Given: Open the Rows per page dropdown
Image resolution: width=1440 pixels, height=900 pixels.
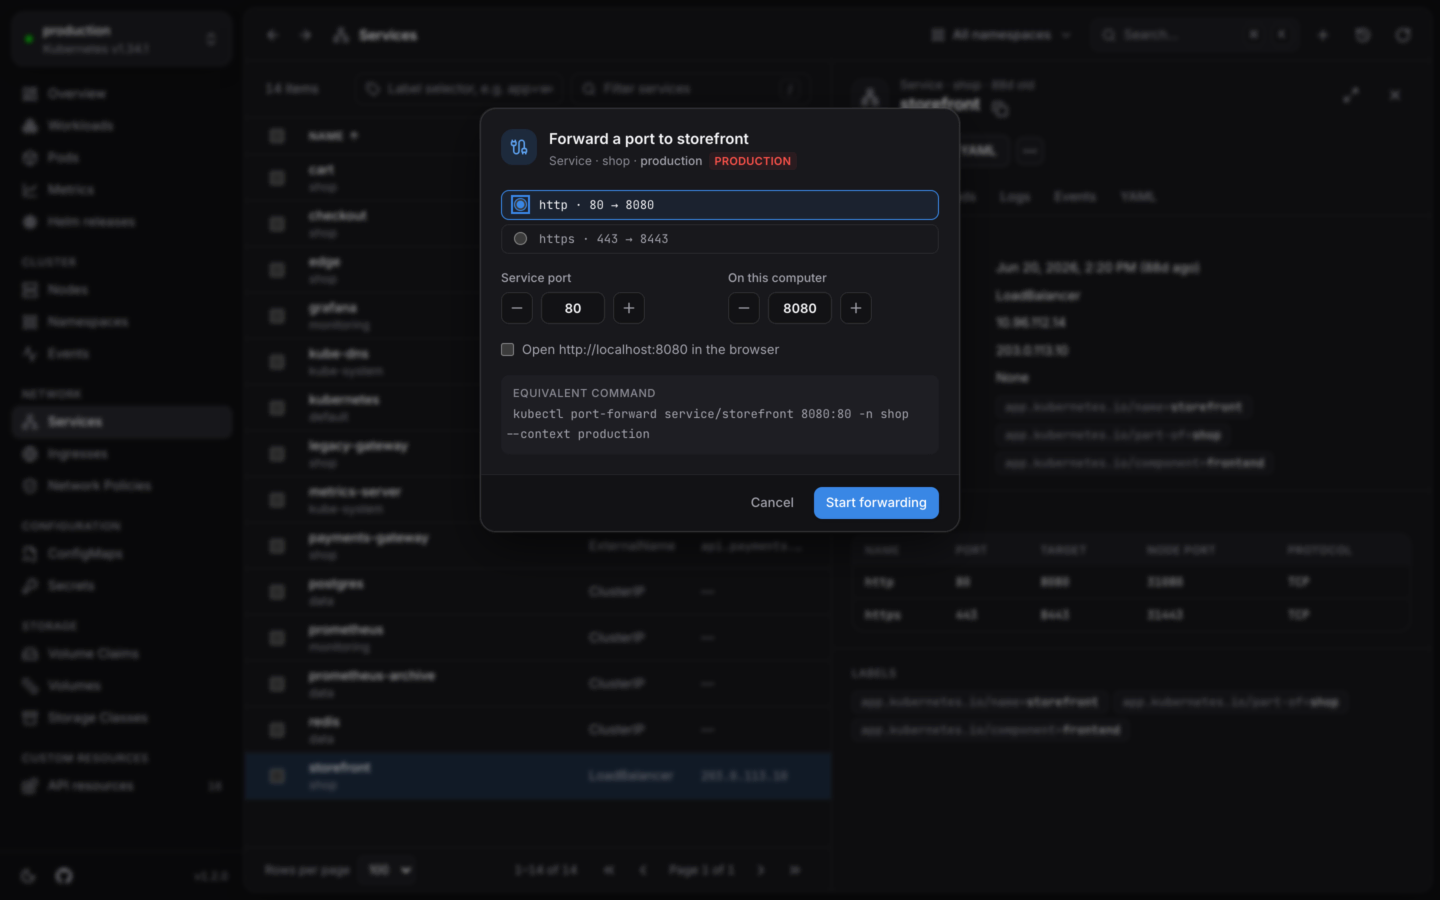Looking at the screenshot, I should [390, 870].
